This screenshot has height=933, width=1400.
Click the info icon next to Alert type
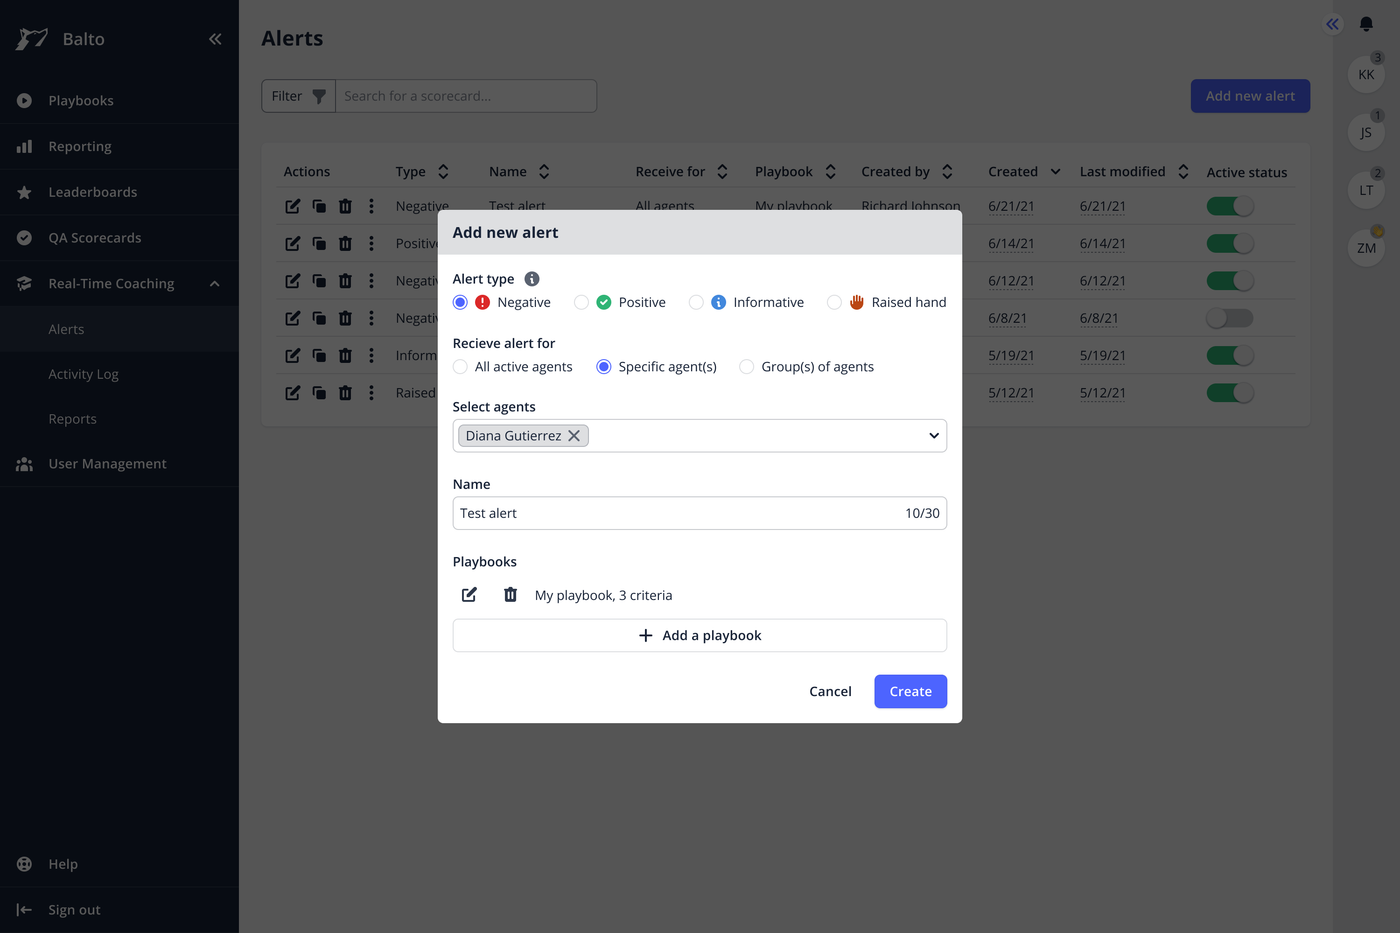(x=531, y=278)
